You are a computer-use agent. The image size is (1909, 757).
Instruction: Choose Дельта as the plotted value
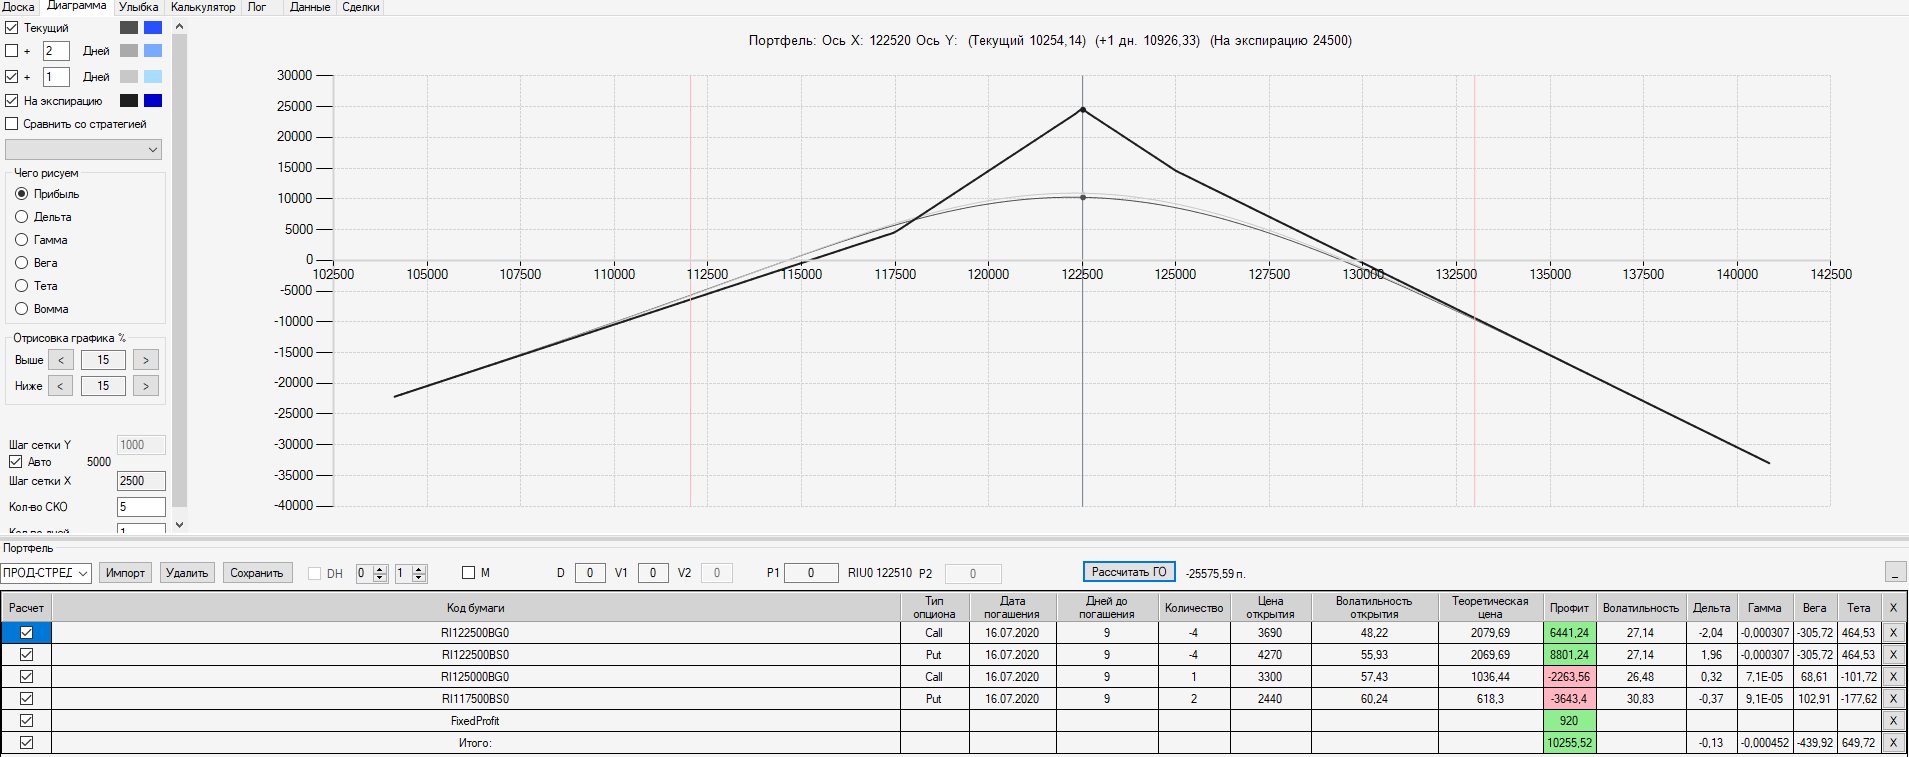point(21,217)
